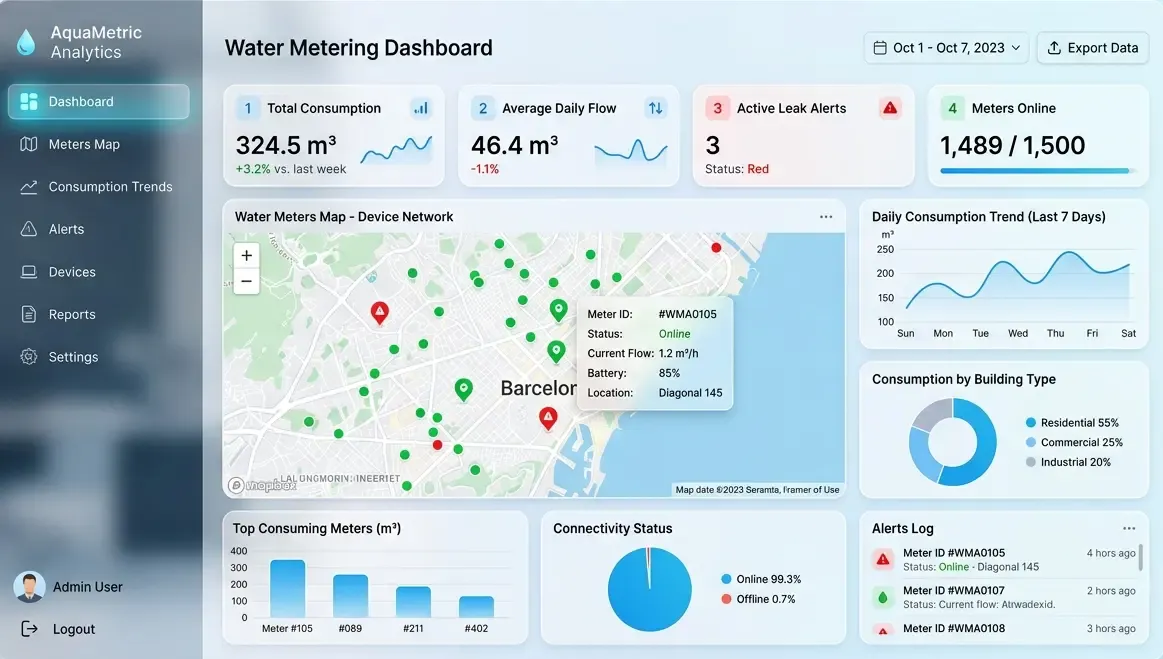This screenshot has height=659, width=1163.
Task: Click the Industrial 20% legend entry
Action: pyautogui.click(x=1068, y=462)
